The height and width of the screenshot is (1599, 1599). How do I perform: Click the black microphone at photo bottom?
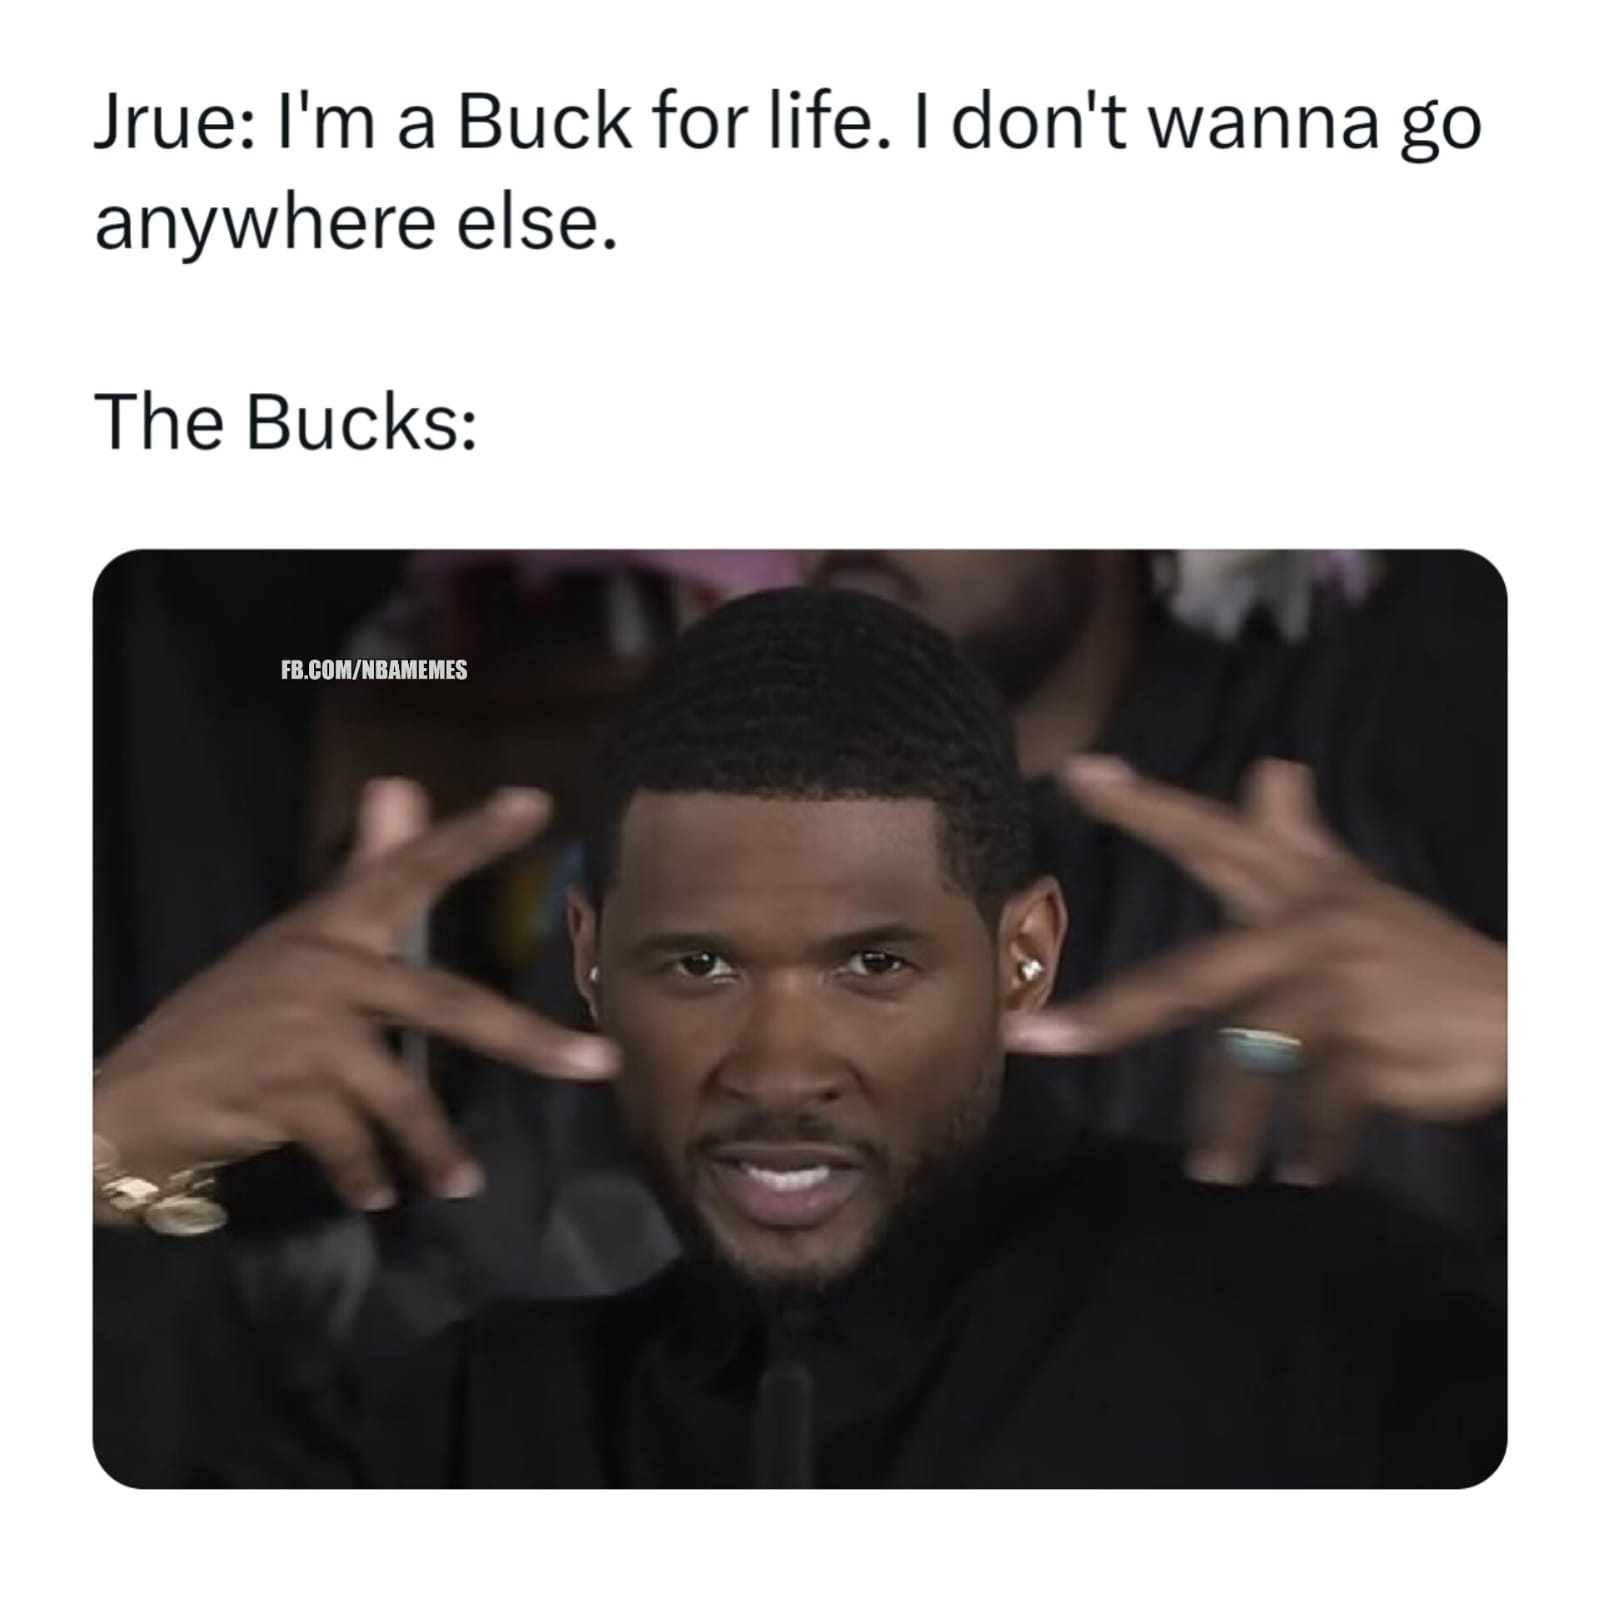click(x=785, y=1420)
